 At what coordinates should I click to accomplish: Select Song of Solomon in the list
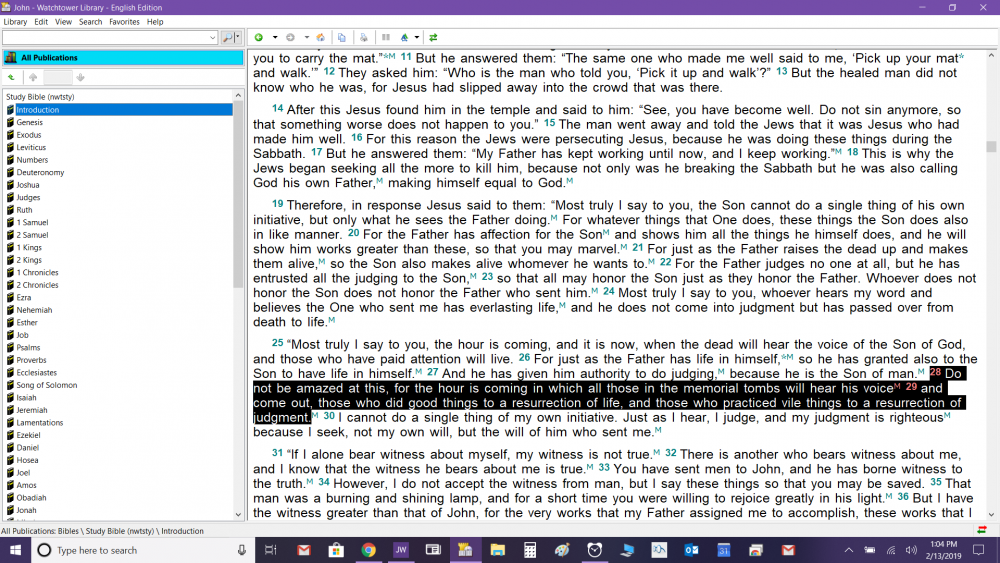pyautogui.click(x=47, y=385)
